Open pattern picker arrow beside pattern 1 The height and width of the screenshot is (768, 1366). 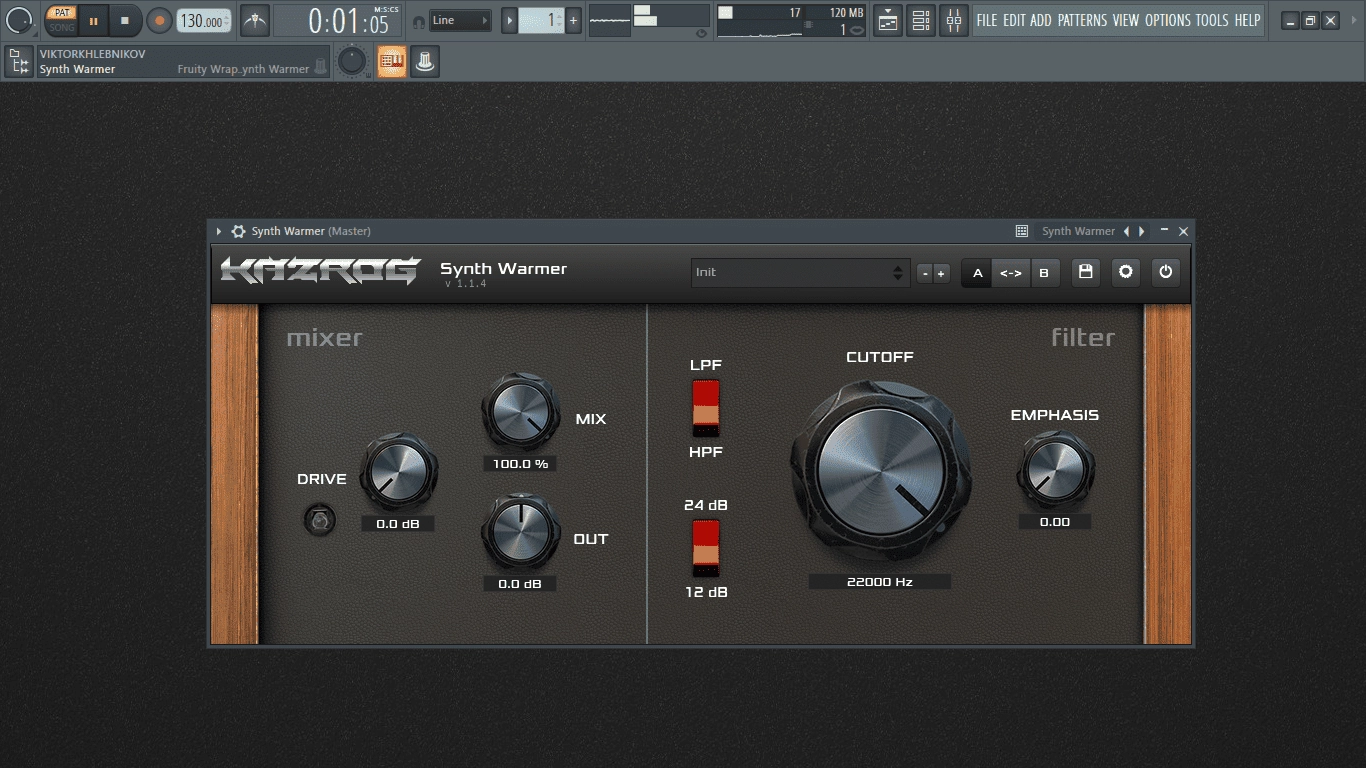click(x=510, y=20)
